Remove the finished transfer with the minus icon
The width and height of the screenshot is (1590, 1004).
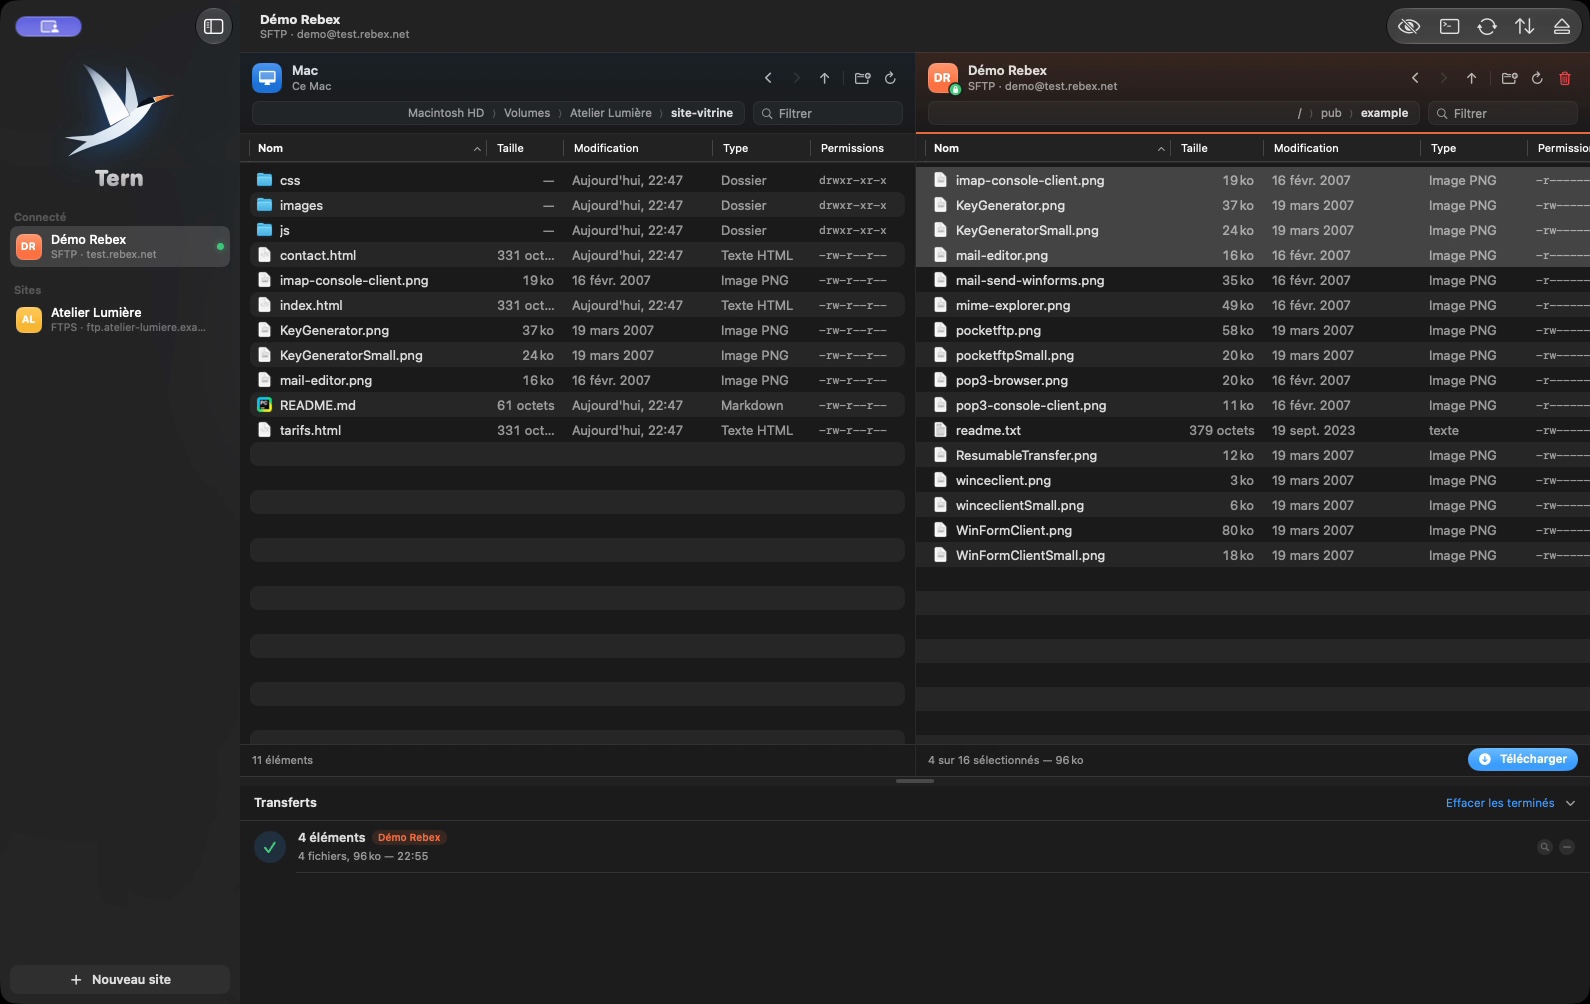pyautogui.click(x=1567, y=847)
